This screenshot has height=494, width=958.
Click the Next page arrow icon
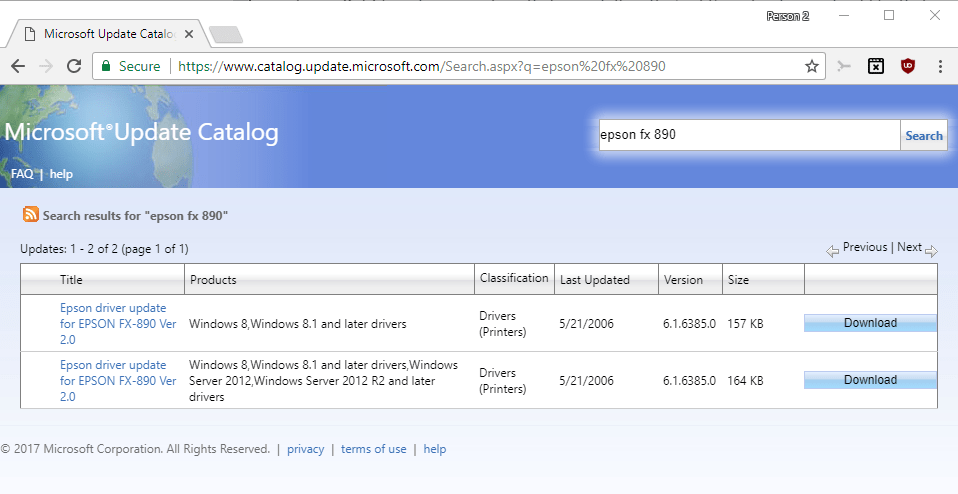(x=931, y=250)
